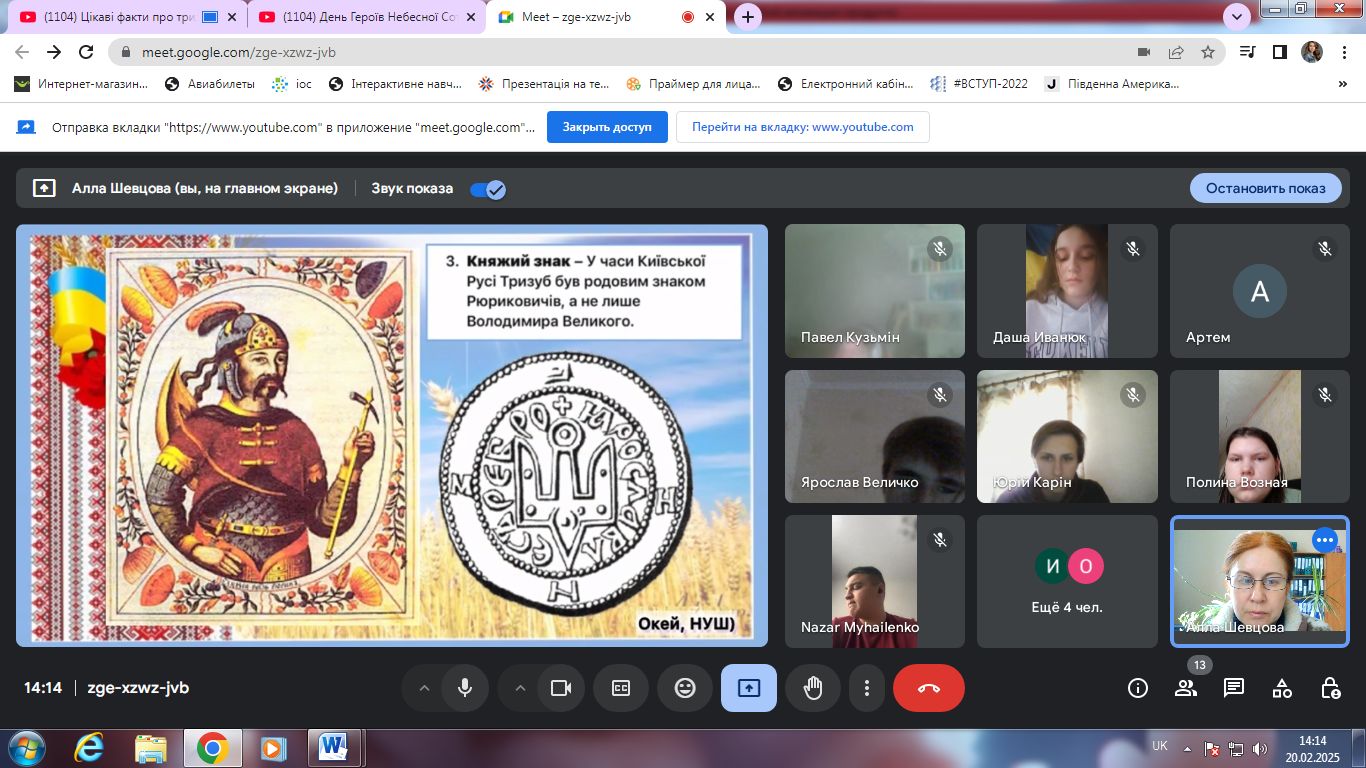Reload the current page

tap(87, 52)
